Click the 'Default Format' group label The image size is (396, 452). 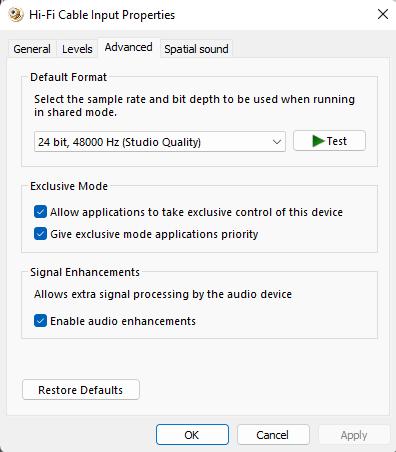pos(68,77)
